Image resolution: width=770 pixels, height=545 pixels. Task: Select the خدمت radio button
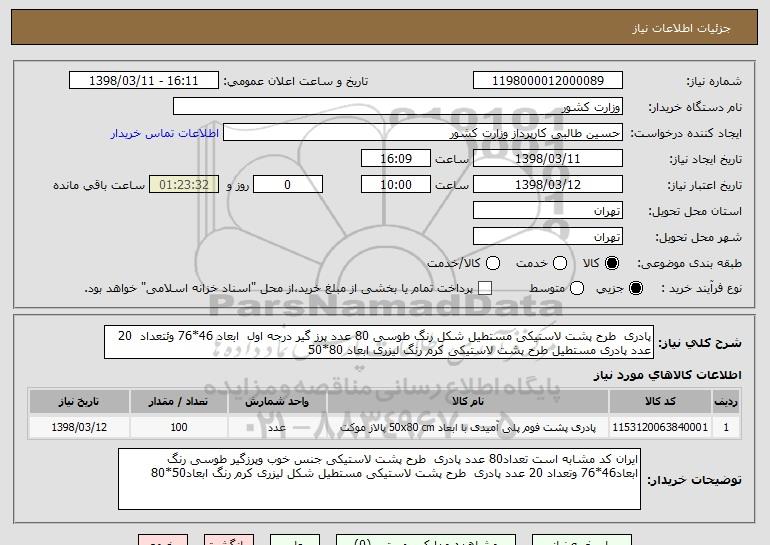[x=560, y=263]
